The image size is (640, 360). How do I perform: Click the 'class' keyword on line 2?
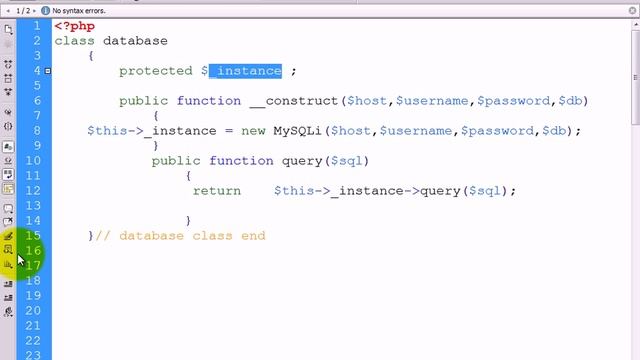pyautogui.click(x=75, y=41)
